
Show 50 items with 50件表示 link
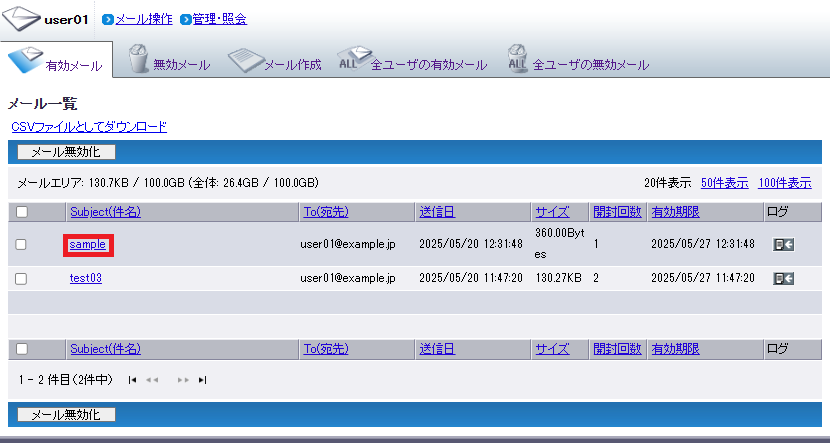click(724, 183)
